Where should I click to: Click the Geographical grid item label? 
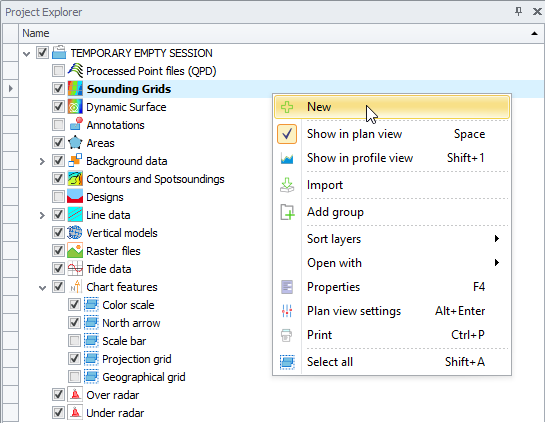[144, 377]
